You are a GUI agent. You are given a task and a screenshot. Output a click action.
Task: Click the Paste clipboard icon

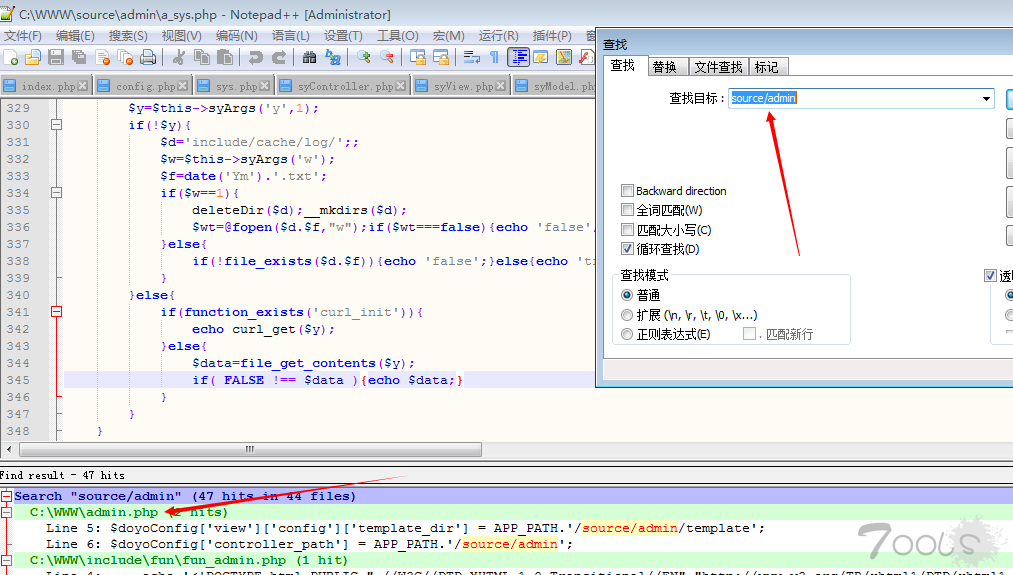click(x=225, y=58)
